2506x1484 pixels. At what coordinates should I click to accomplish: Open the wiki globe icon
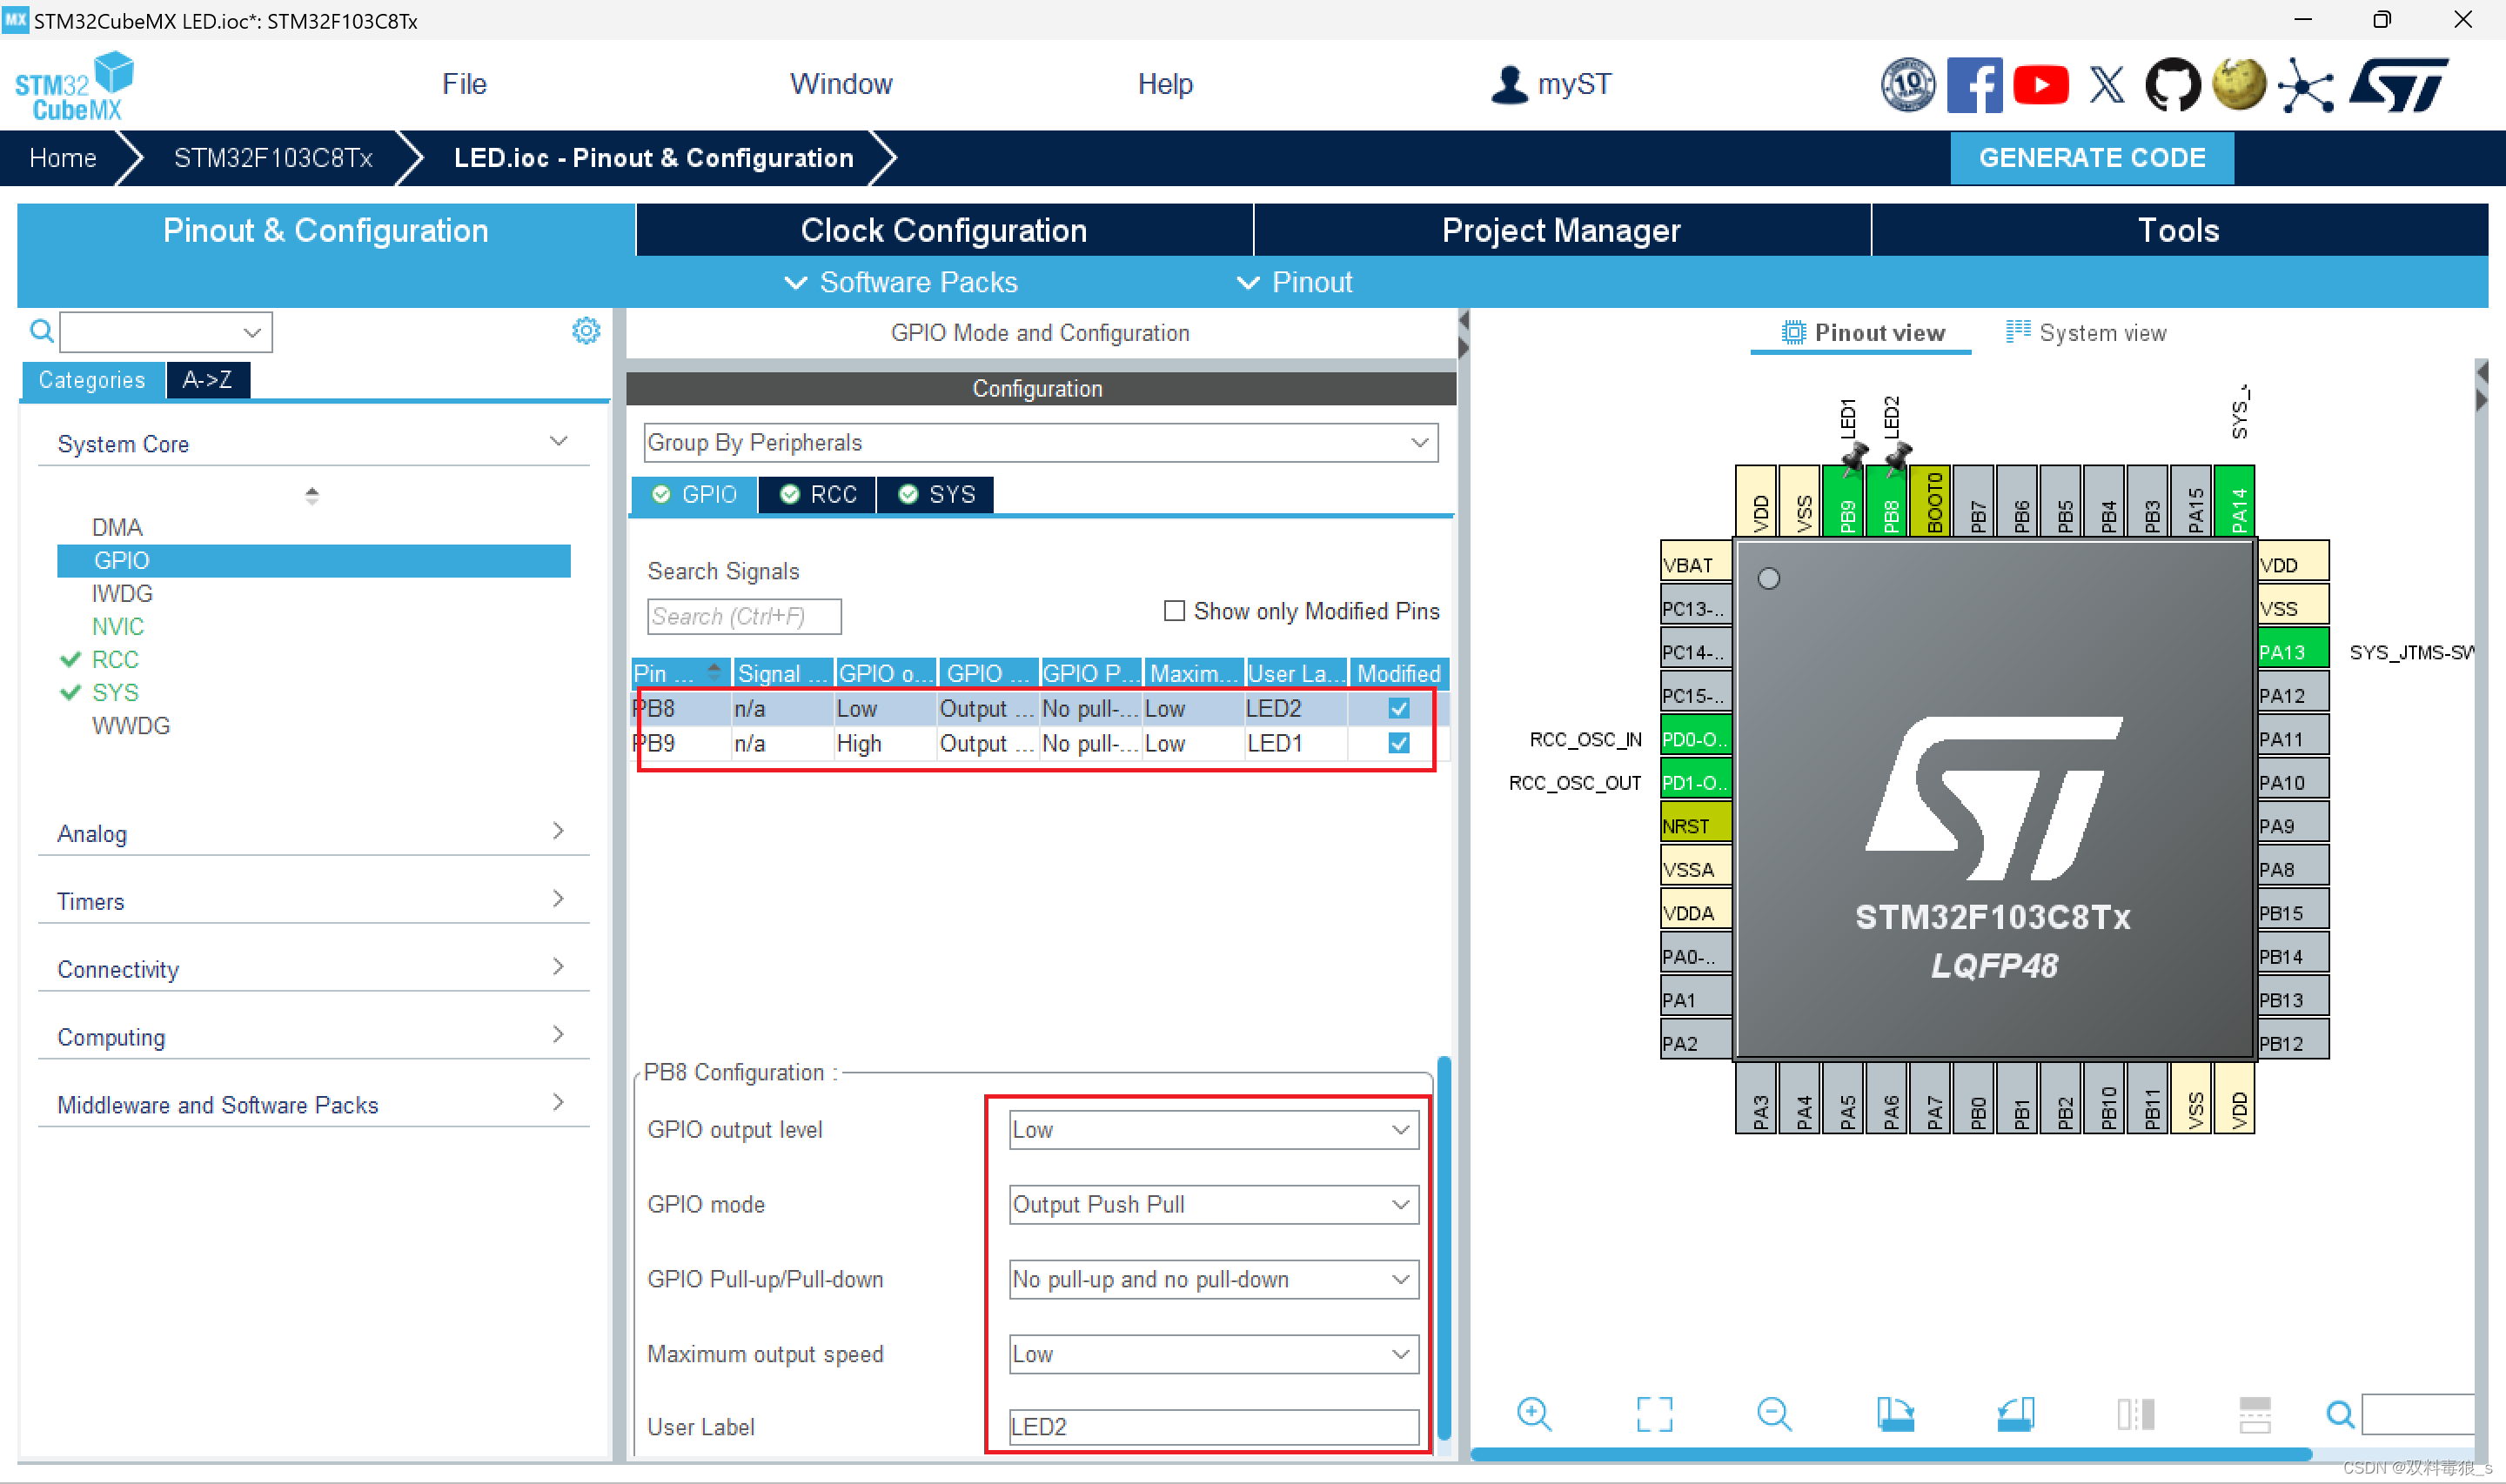2239,85
